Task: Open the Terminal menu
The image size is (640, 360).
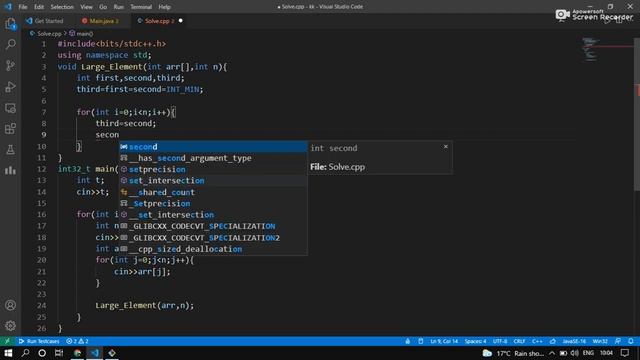Action: 141,7
